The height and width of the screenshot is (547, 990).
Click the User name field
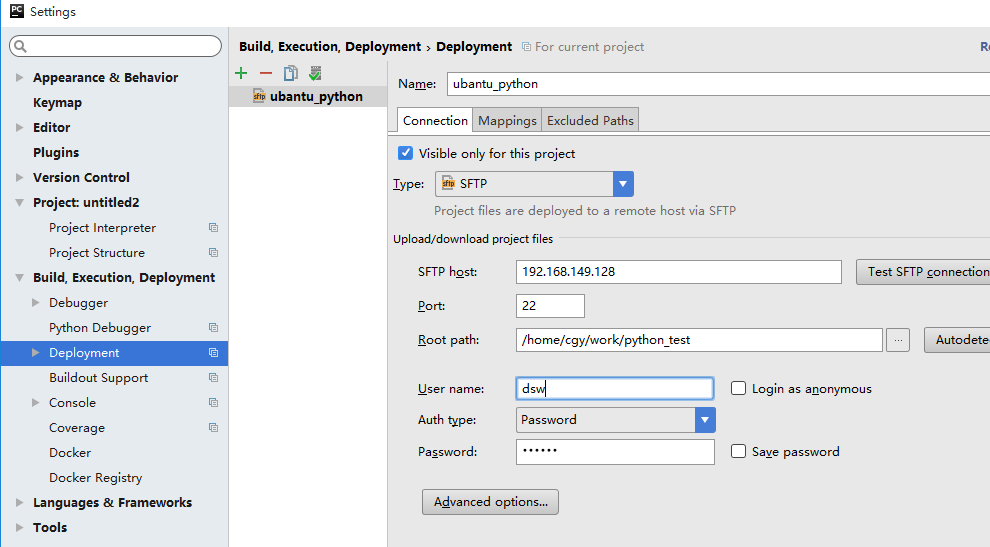point(615,388)
